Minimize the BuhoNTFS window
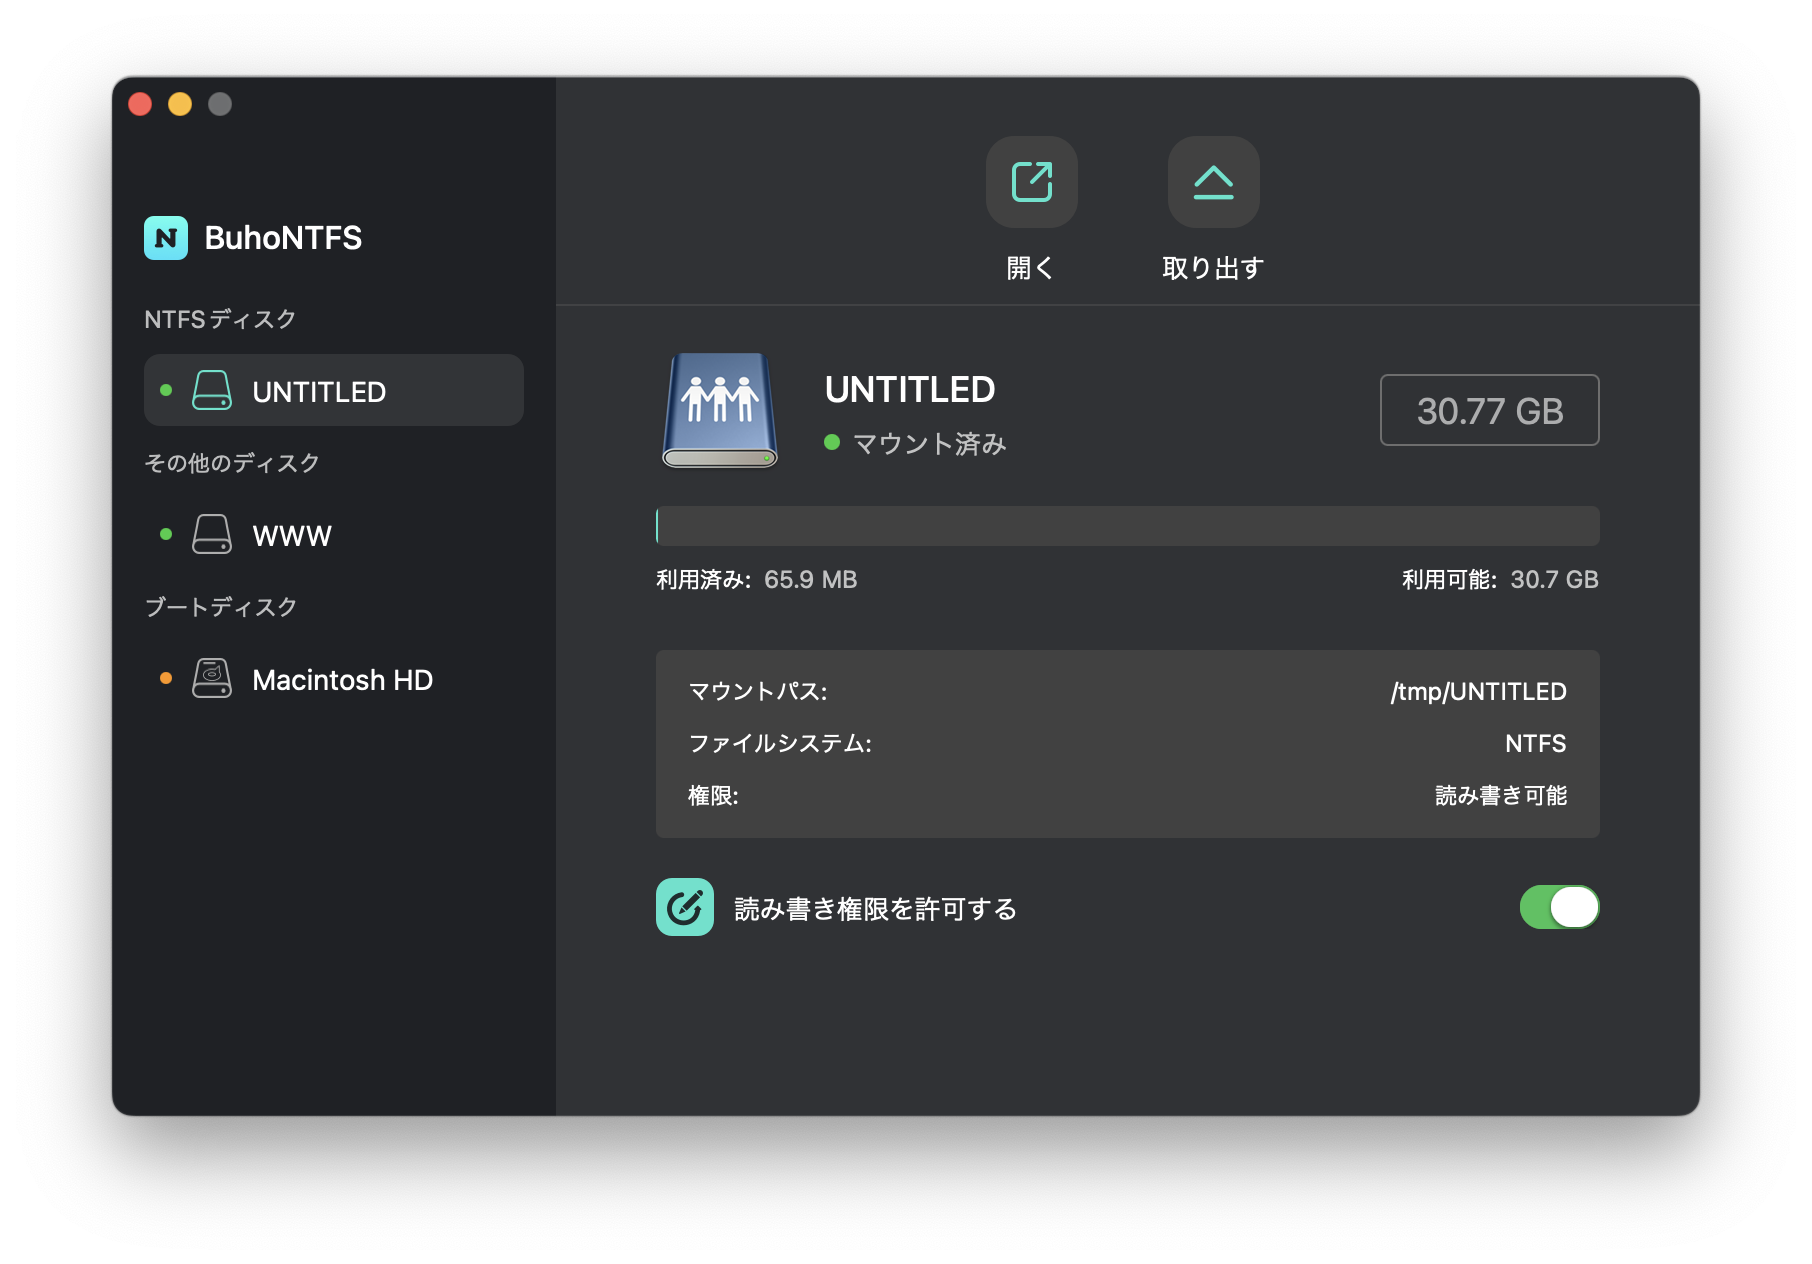1812x1264 pixels. (x=180, y=104)
